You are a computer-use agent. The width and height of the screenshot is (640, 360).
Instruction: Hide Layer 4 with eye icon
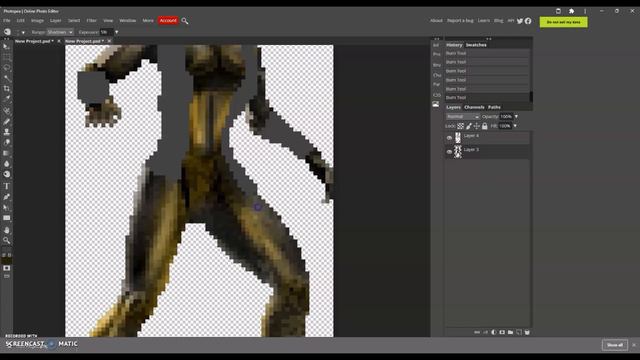pyautogui.click(x=449, y=138)
